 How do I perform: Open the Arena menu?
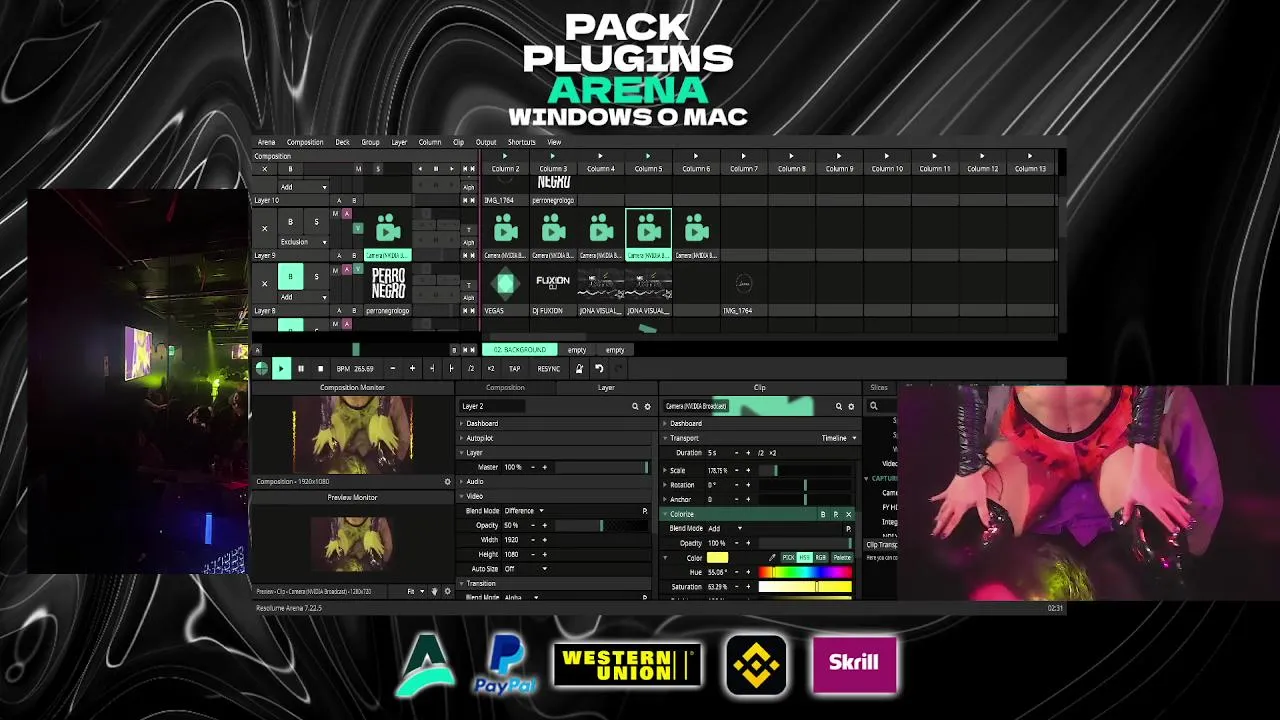(x=266, y=142)
